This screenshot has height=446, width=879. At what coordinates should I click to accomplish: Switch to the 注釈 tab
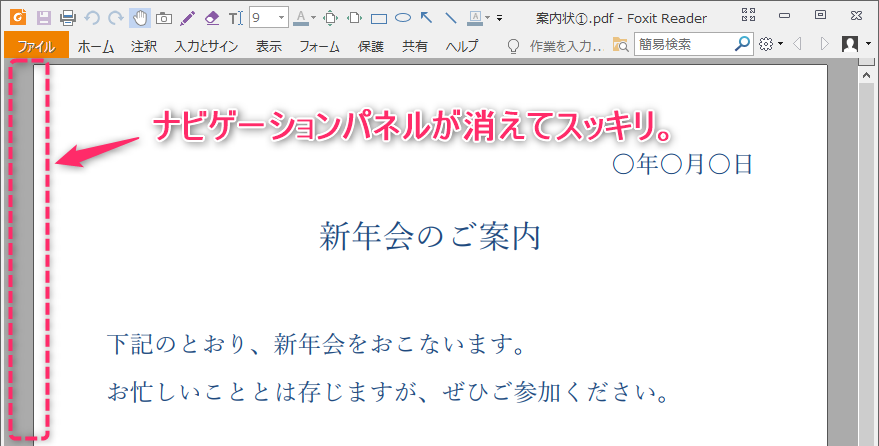(x=144, y=46)
